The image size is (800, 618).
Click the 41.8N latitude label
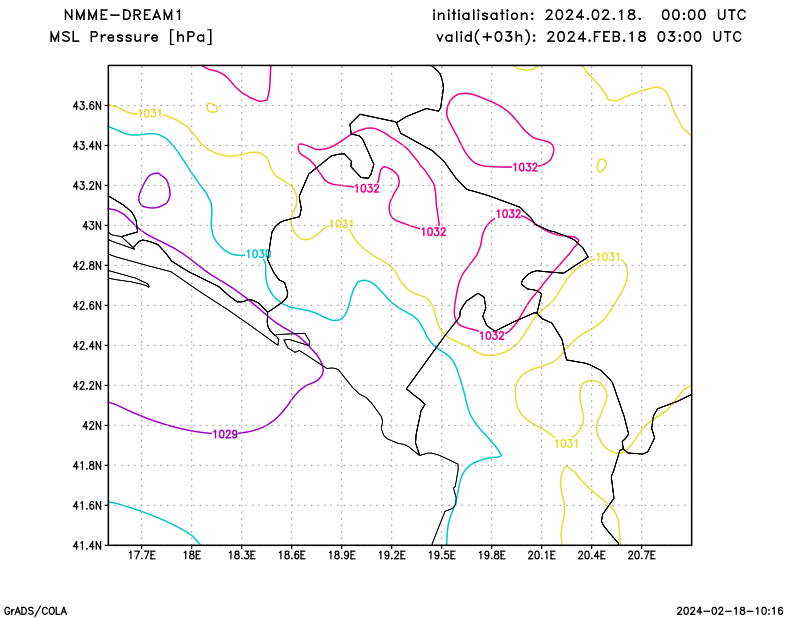point(87,465)
